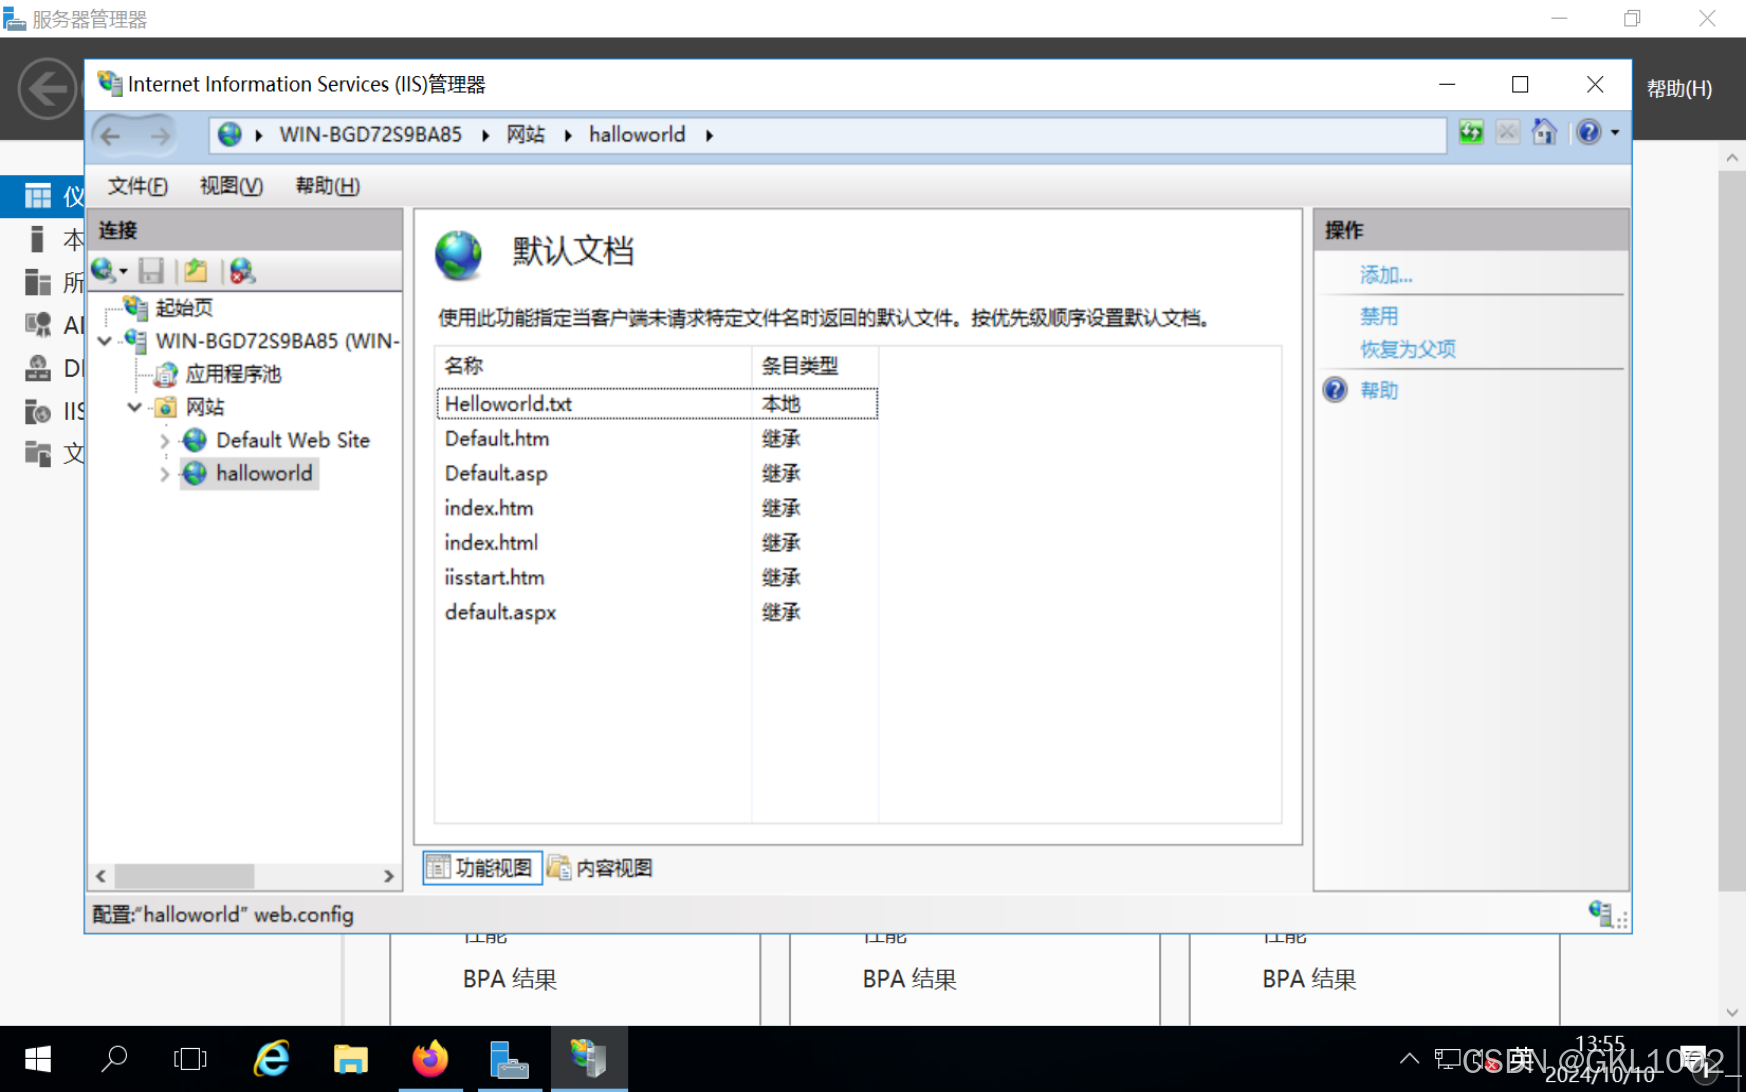Click the stop loading icon in address bar

point(1507,132)
